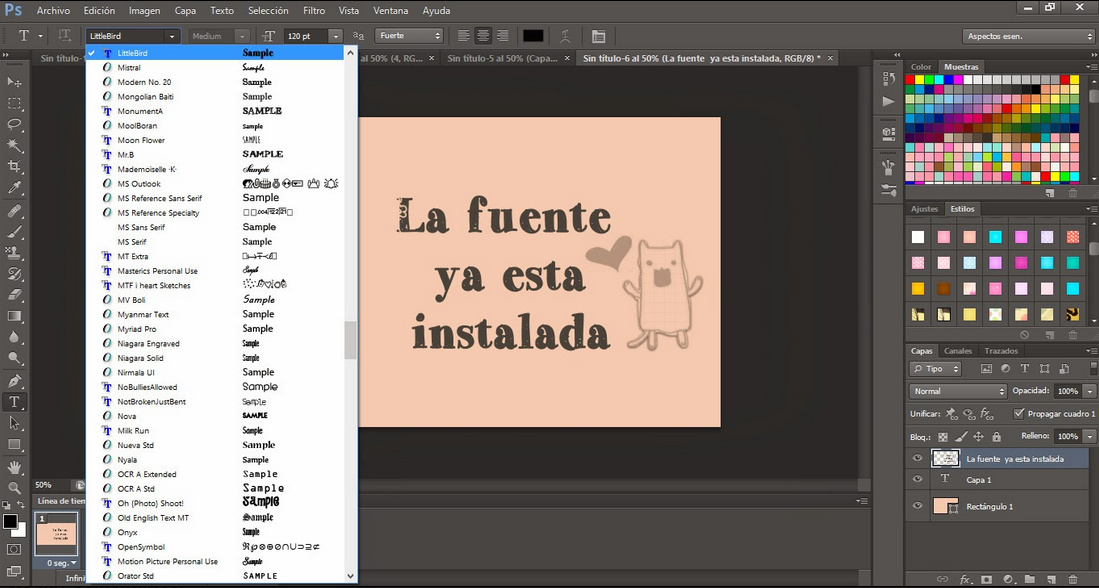Open the Imagen menu

point(144,10)
